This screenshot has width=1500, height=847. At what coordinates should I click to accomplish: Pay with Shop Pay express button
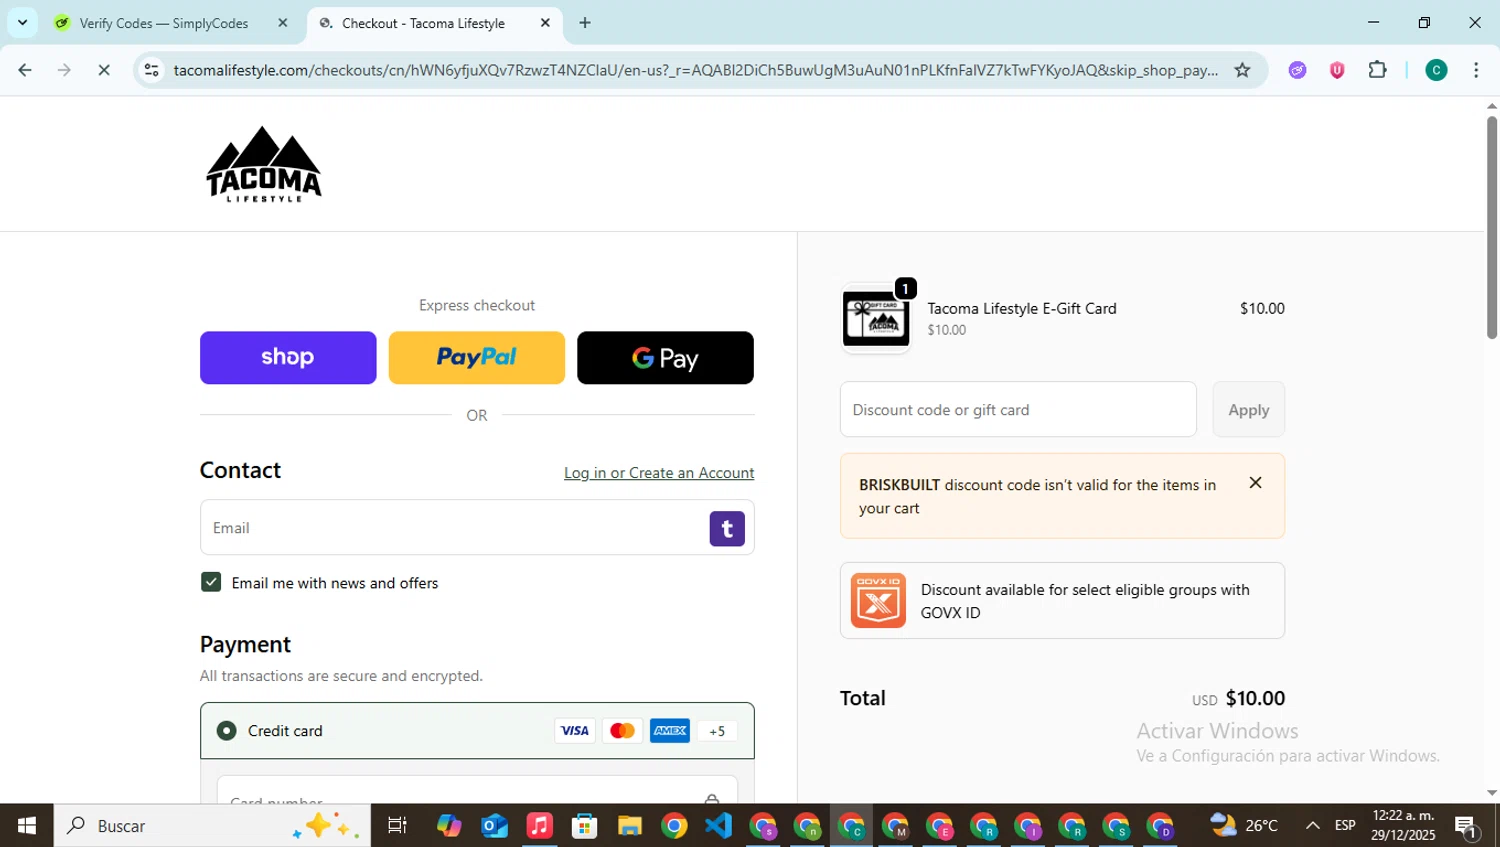tap(288, 358)
